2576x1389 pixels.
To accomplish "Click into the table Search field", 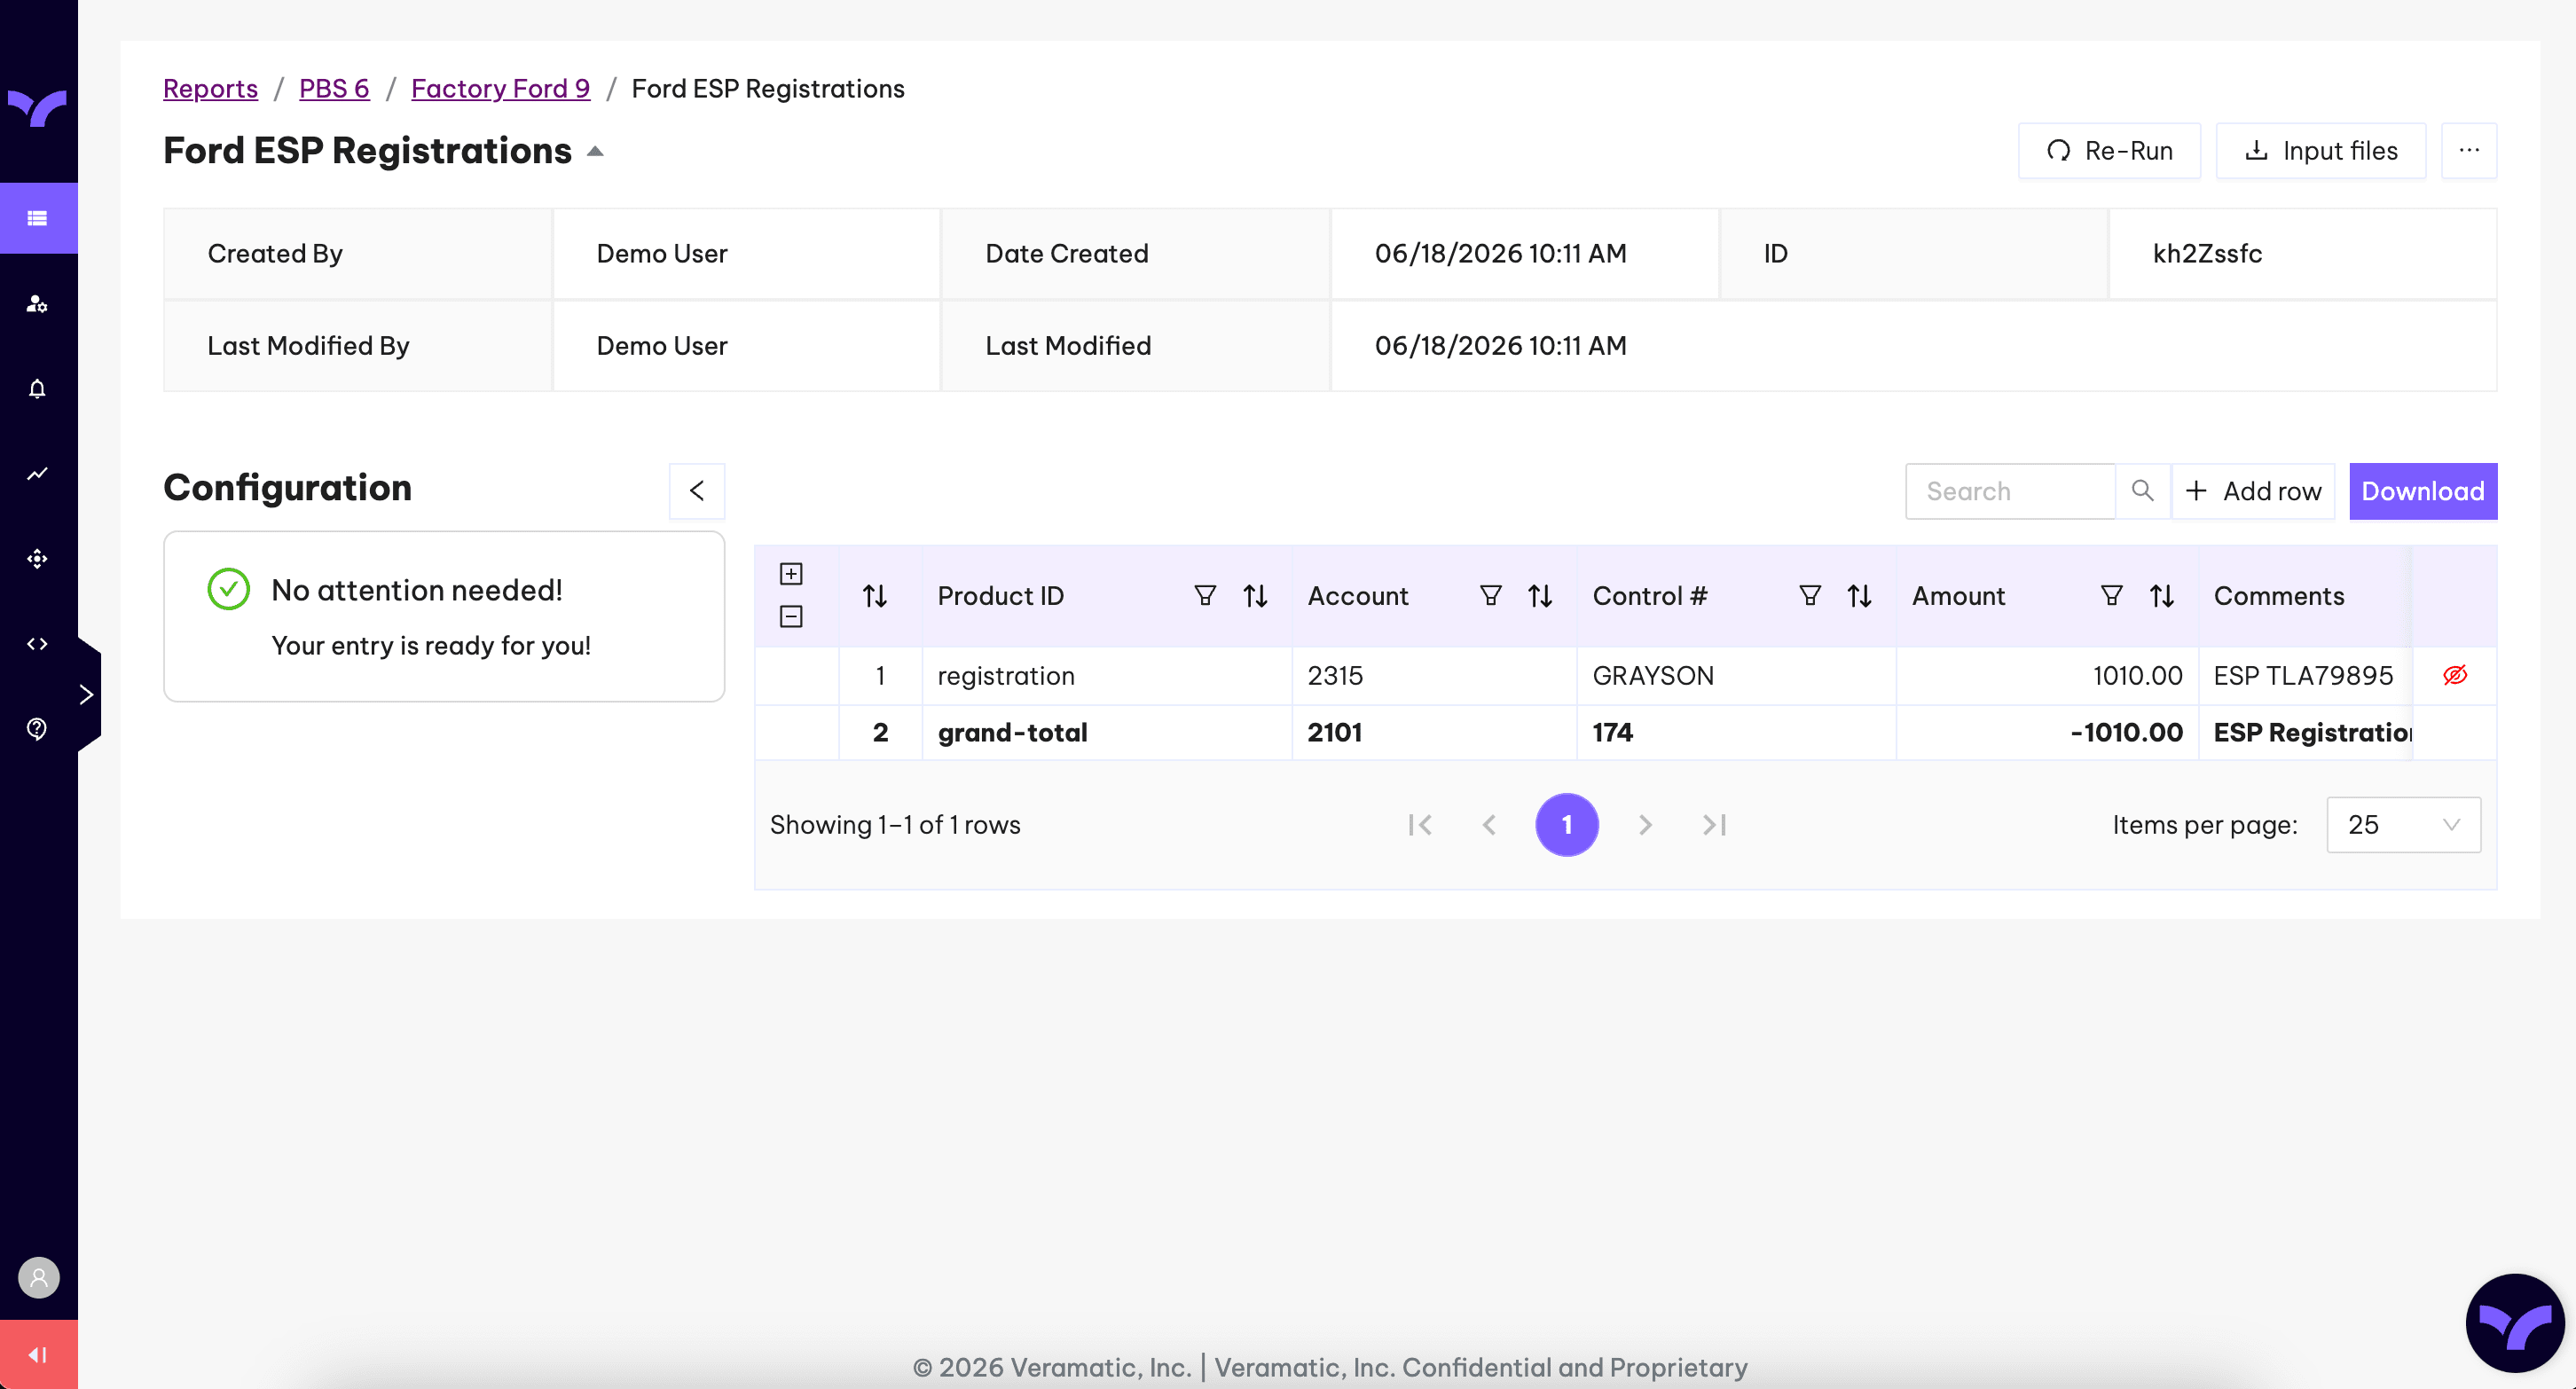I will click(2010, 491).
